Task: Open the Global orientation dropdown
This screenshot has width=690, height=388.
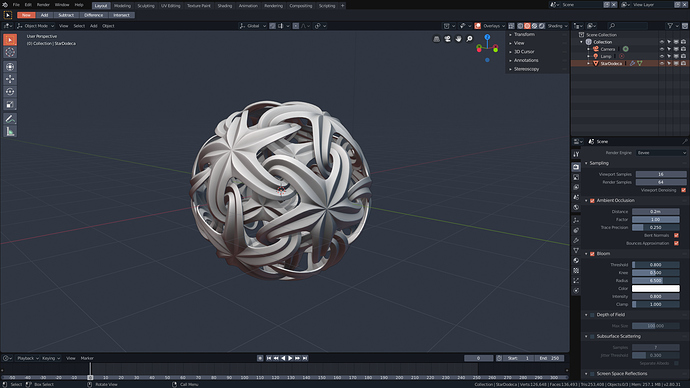Action: tap(253, 26)
